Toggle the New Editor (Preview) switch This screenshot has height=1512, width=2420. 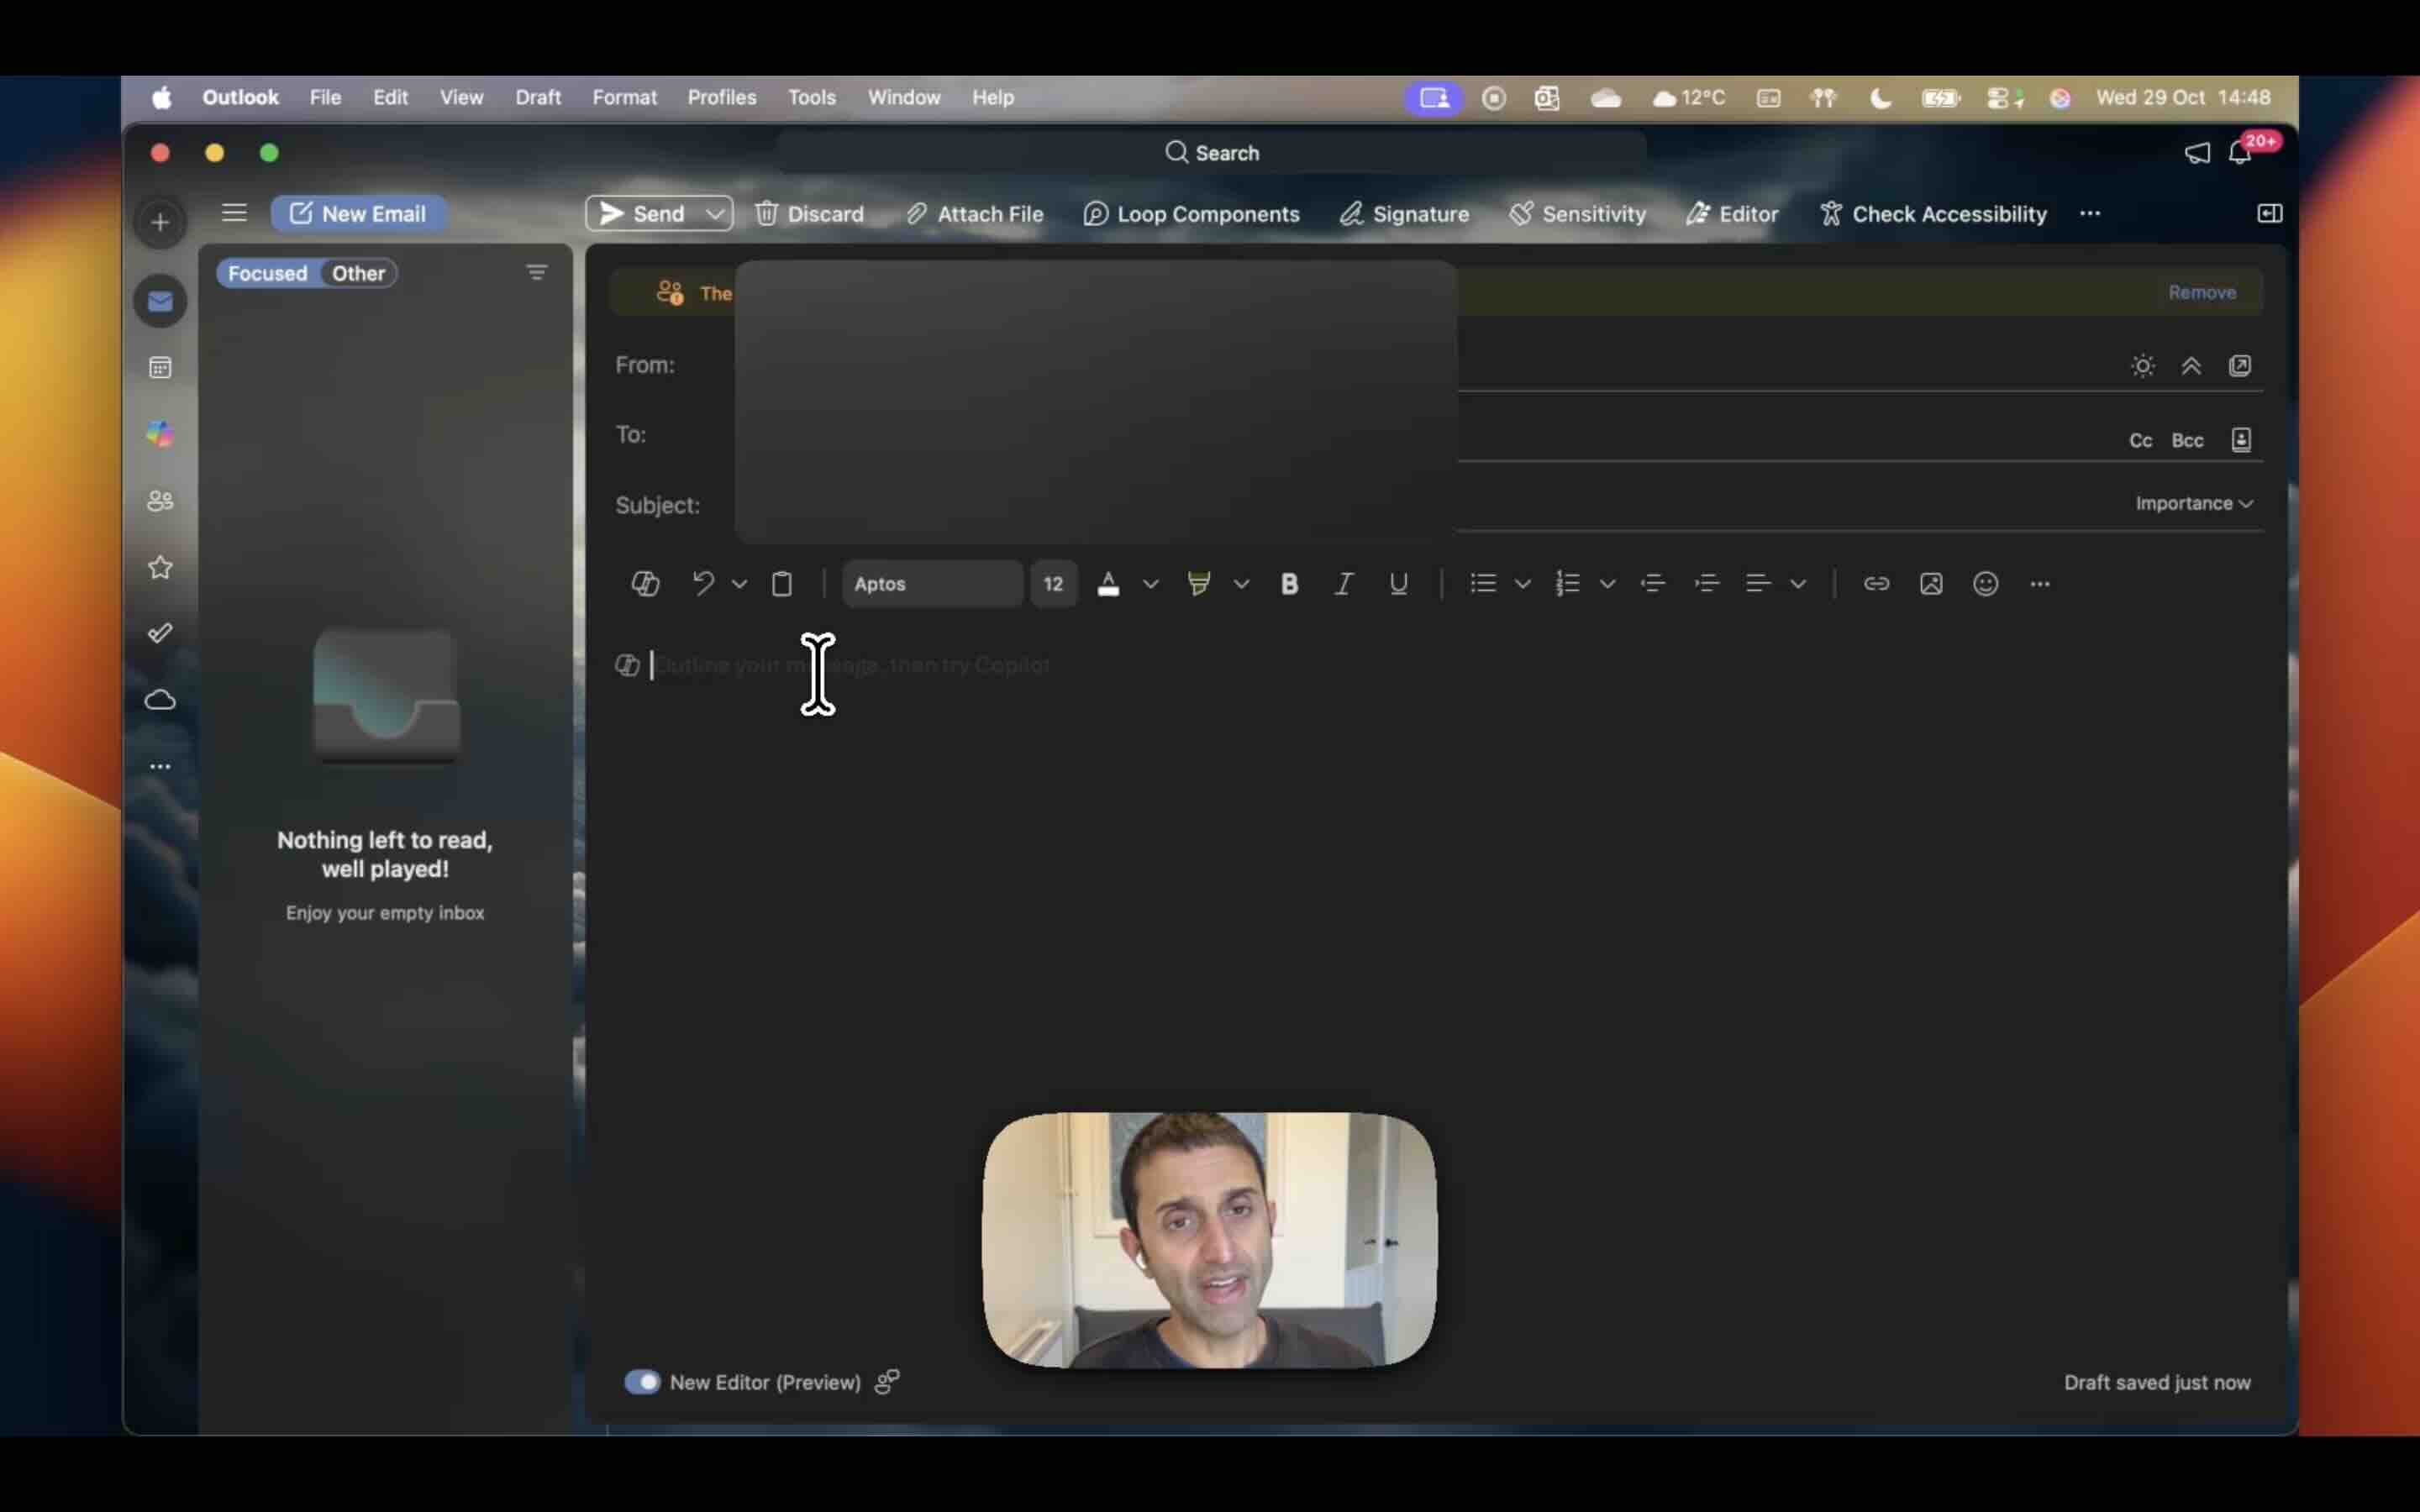642,1382
